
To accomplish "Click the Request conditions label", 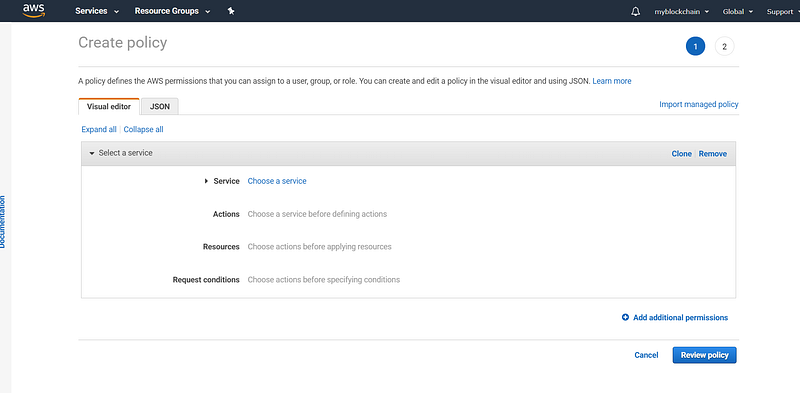I will pyautogui.click(x=206, y=280).
